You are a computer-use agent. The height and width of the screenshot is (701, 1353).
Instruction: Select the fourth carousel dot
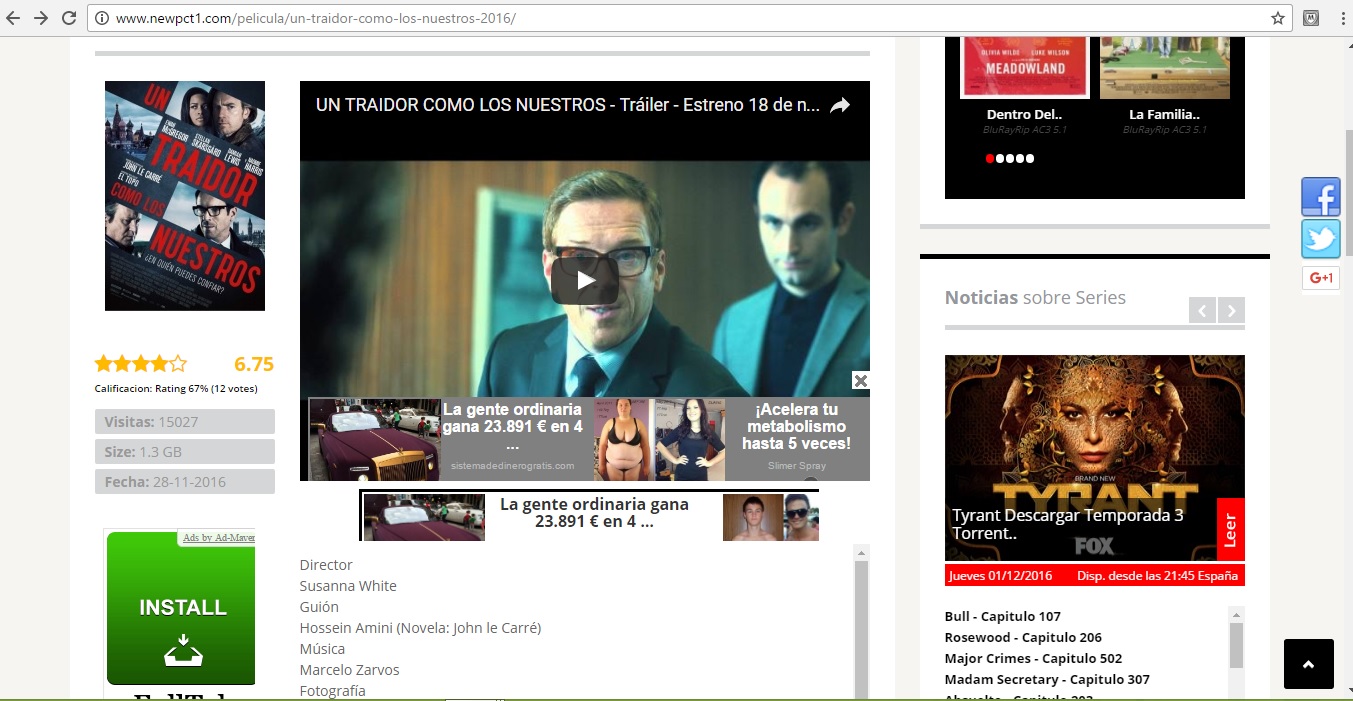[x=1020, y=158]
